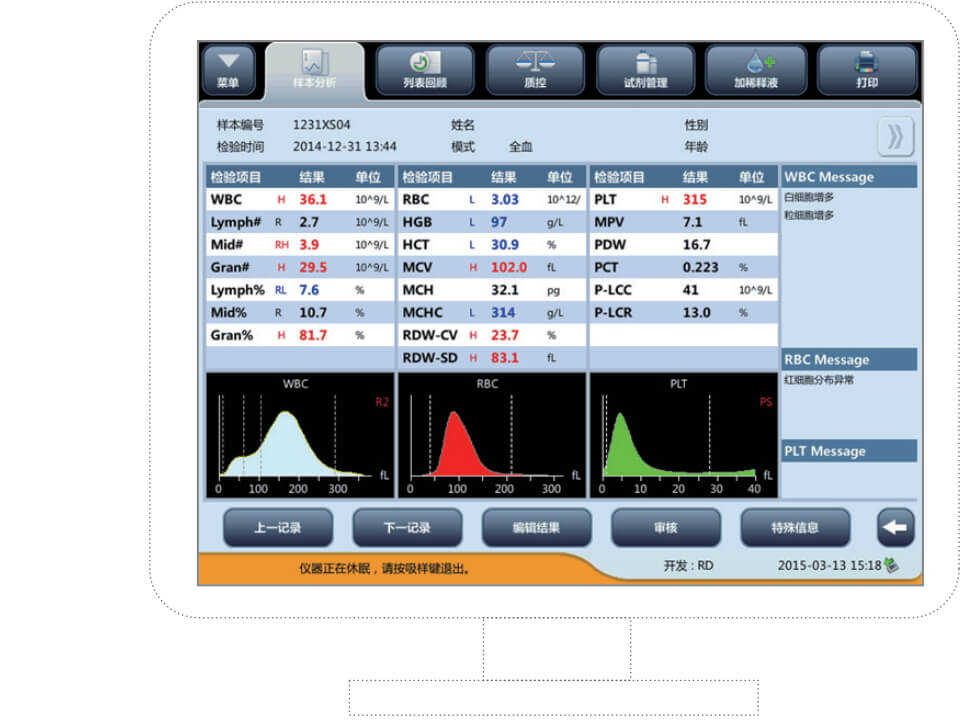Expand patient info with double-chevron button
This screenshot has width=960, height=720.
[x=895, y=137]
